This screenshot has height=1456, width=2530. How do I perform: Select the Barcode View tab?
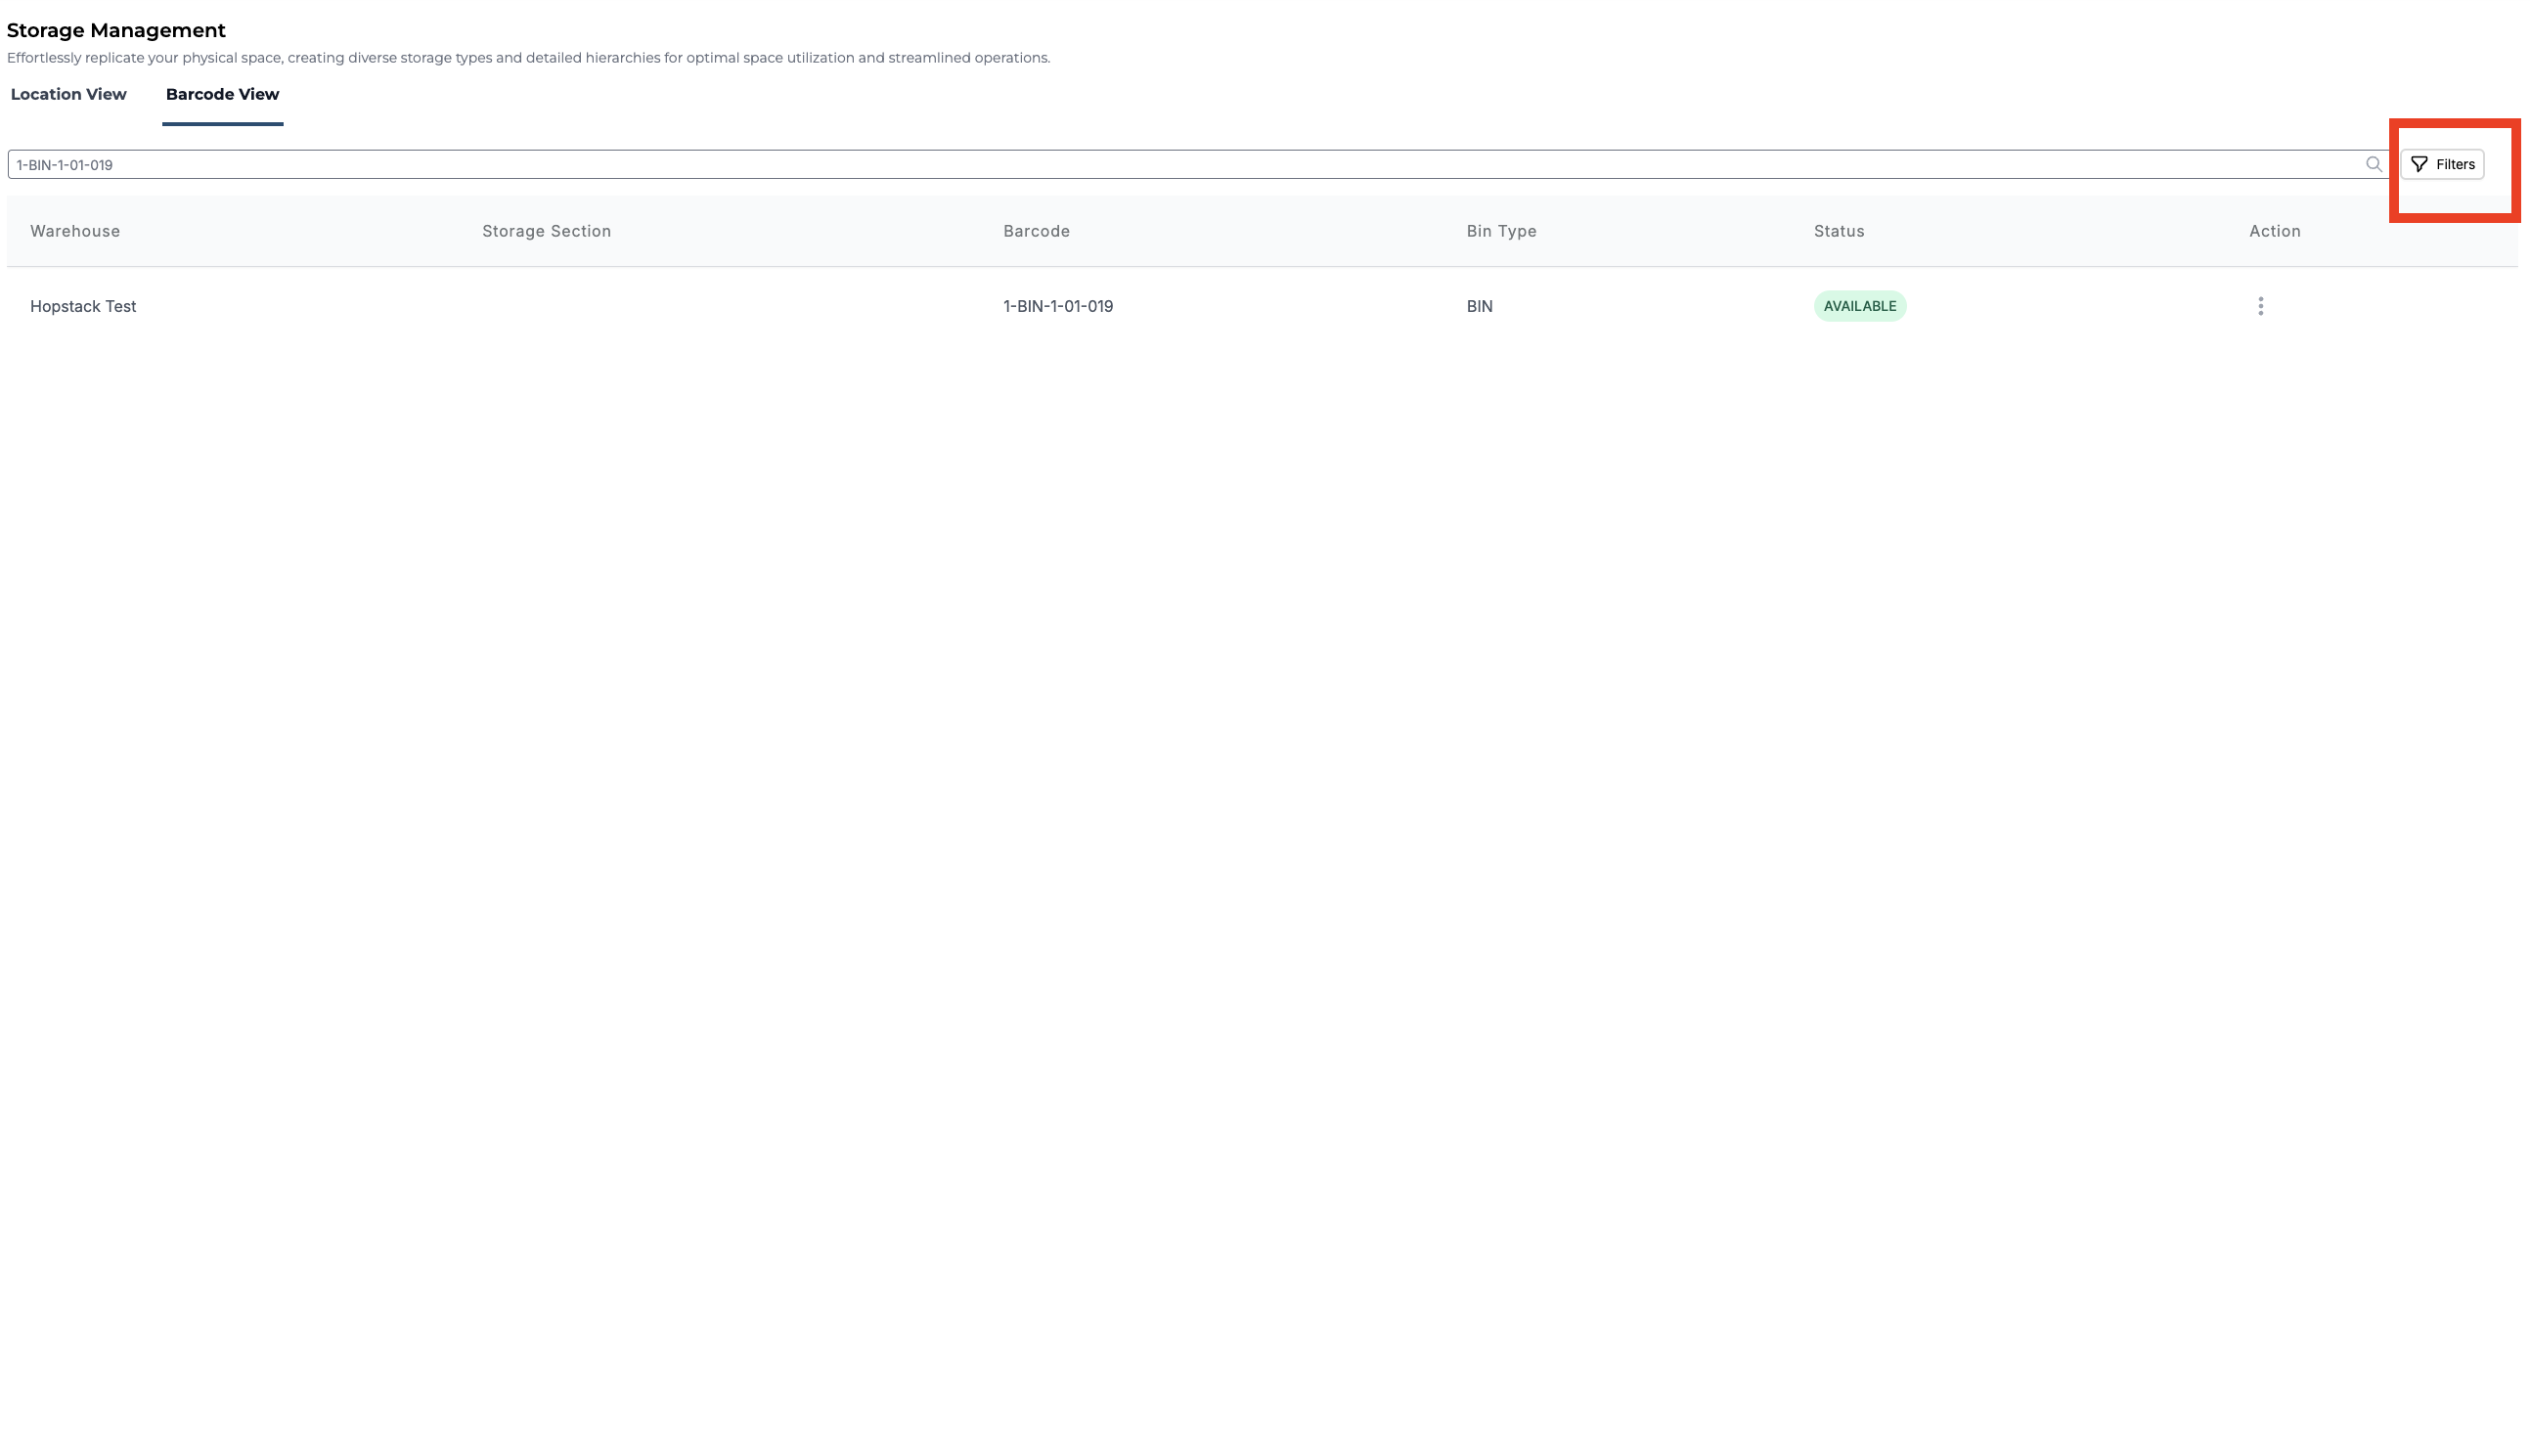(x=223, y=94)
